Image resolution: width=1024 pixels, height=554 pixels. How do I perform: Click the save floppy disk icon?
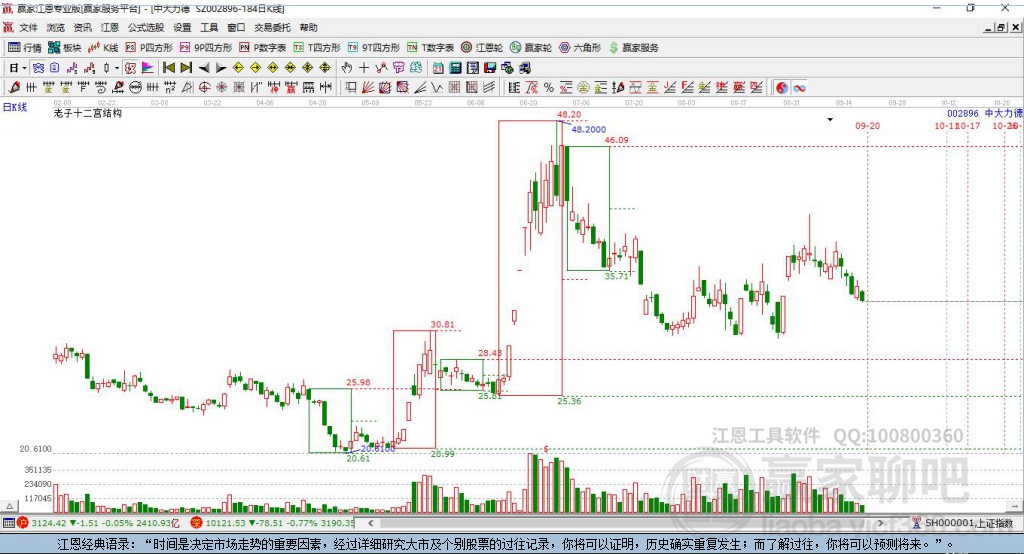pos(490,68)
